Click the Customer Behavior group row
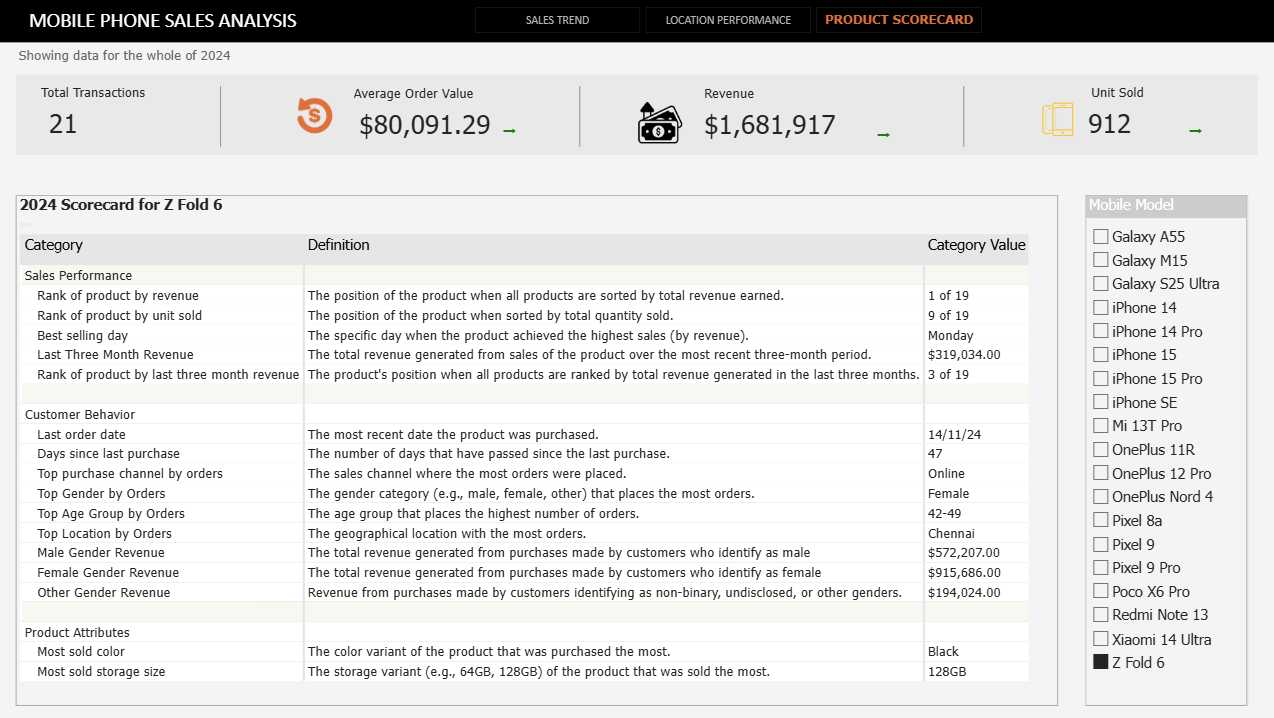The height and width of the screenshot is (718, 1274). 525,414
